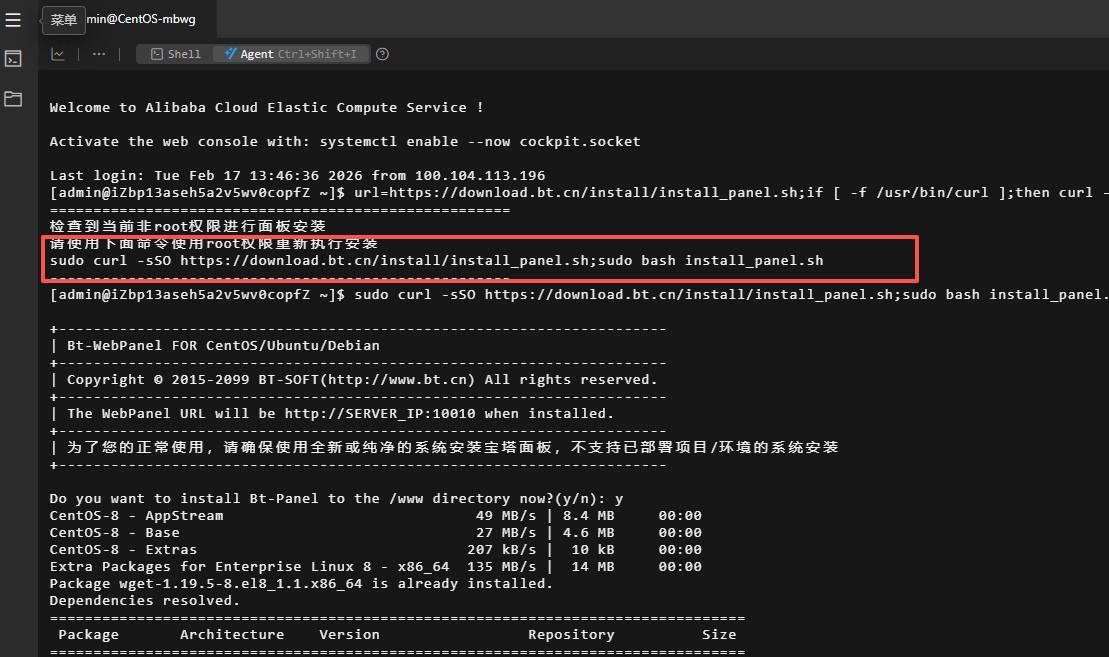Click the Package column header
This screenshot has width=1109, height=657.
pyautogui.click(x=88, y=635)
